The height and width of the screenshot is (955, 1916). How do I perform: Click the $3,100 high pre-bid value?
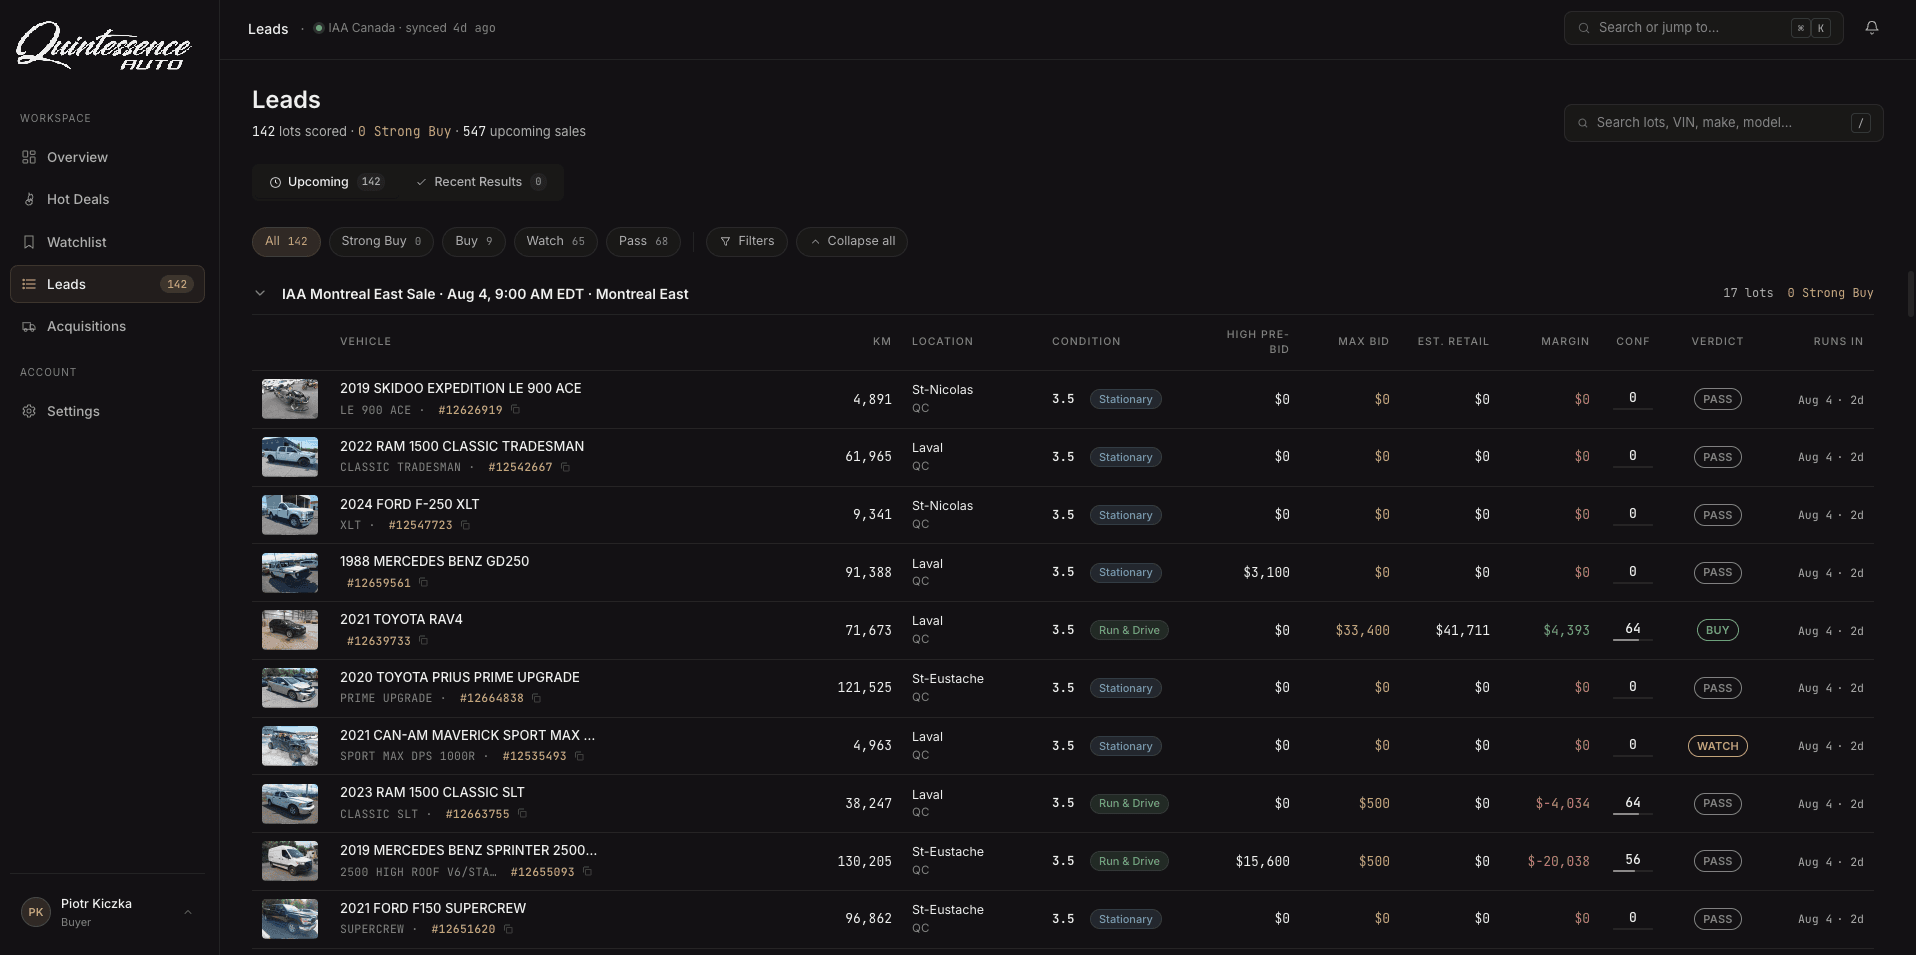[1266, 572]
